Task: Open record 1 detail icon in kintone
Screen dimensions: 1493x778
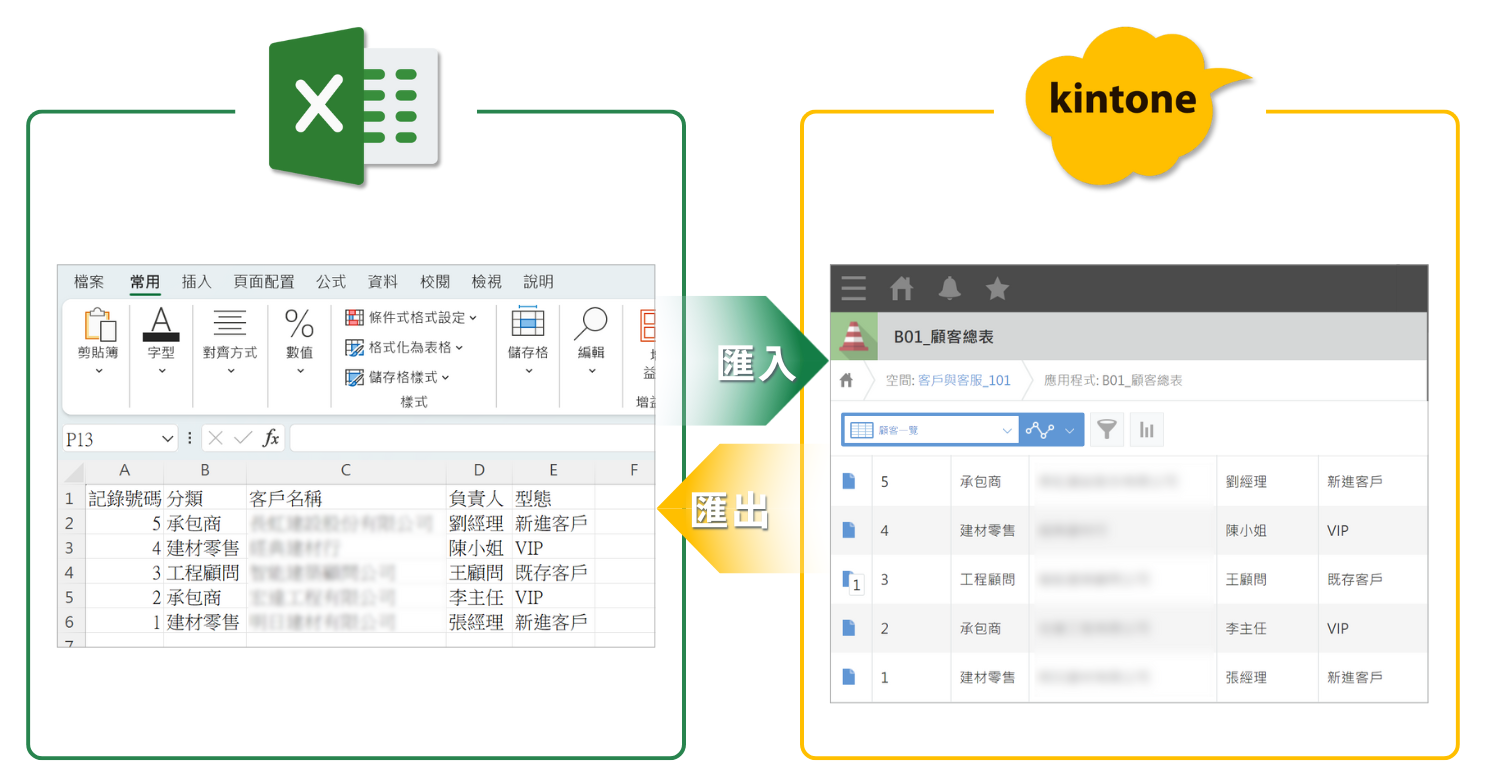Action: coord(849,677)
